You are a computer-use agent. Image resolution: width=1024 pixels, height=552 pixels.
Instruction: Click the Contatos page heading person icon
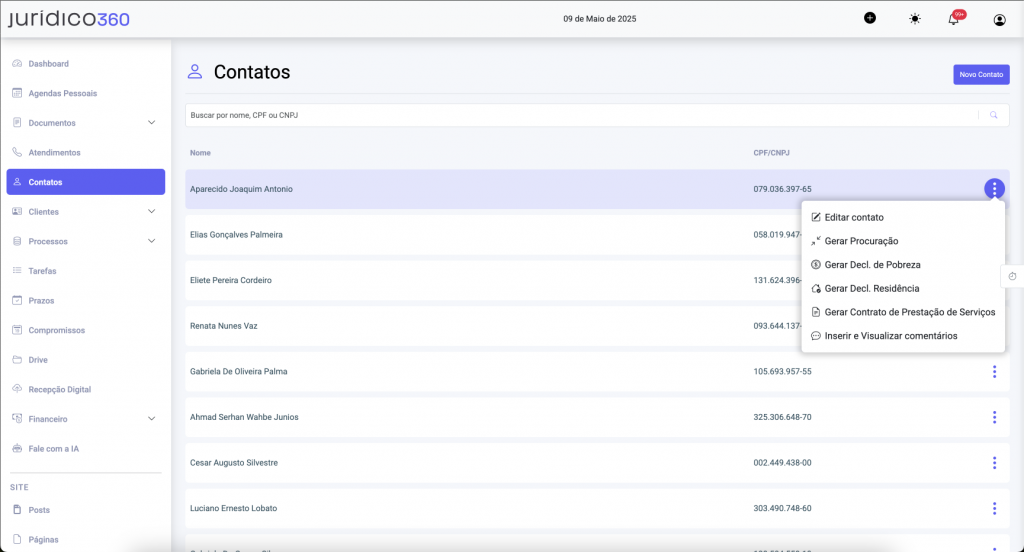pyautogui.click(x=195, y=72)
